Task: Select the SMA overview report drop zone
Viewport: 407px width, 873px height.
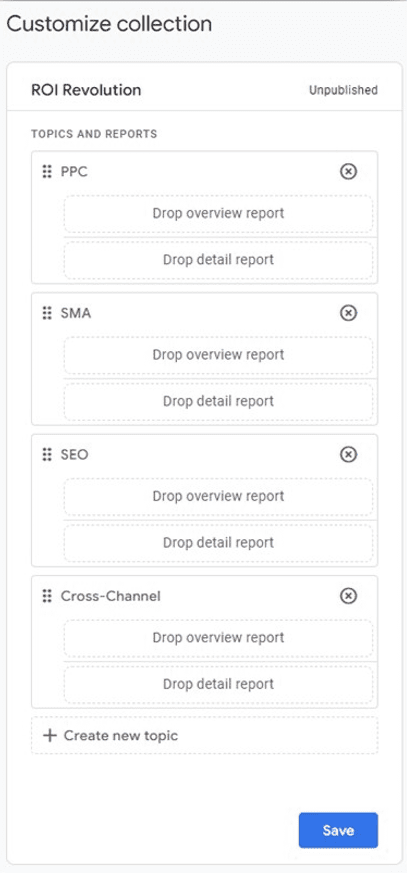Action: point(218,355)
